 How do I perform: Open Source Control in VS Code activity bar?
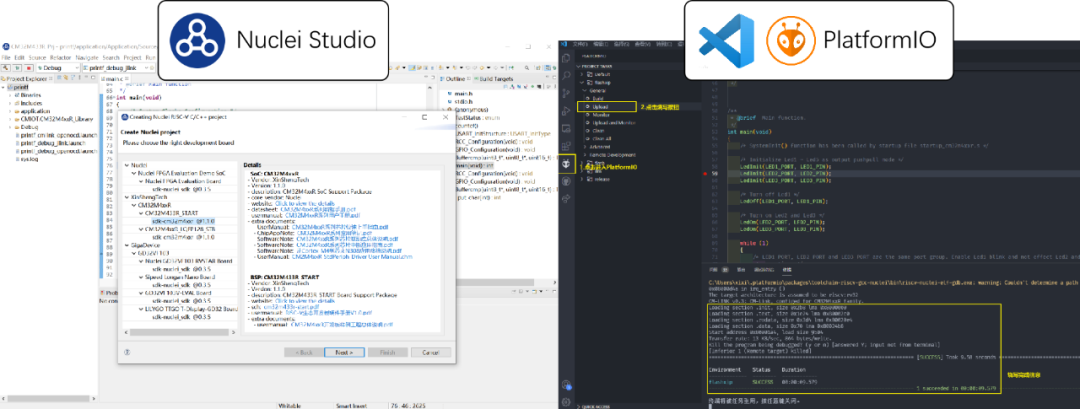566,93
